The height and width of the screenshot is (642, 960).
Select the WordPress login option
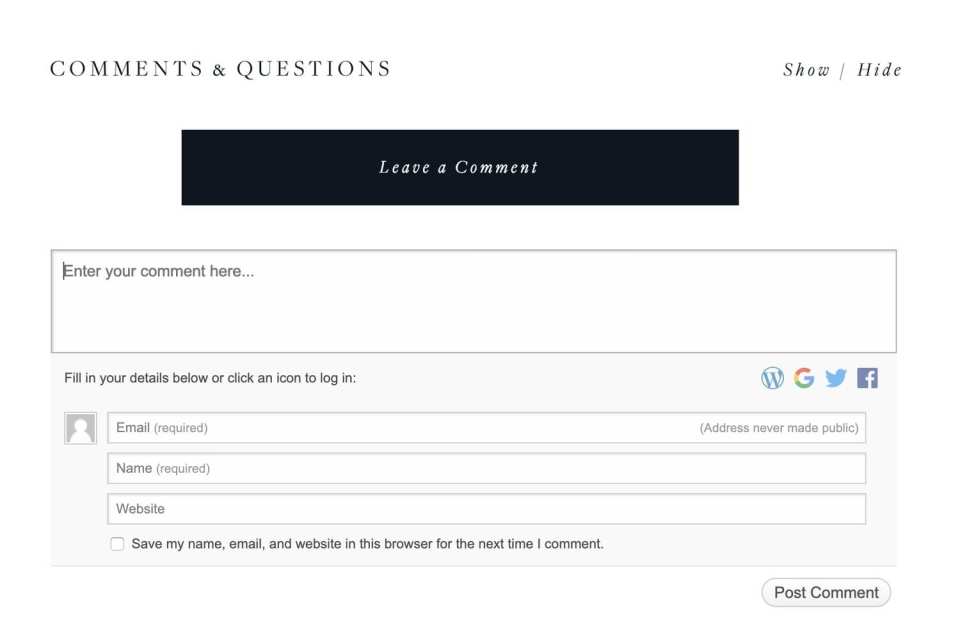[x=772, y=378]
